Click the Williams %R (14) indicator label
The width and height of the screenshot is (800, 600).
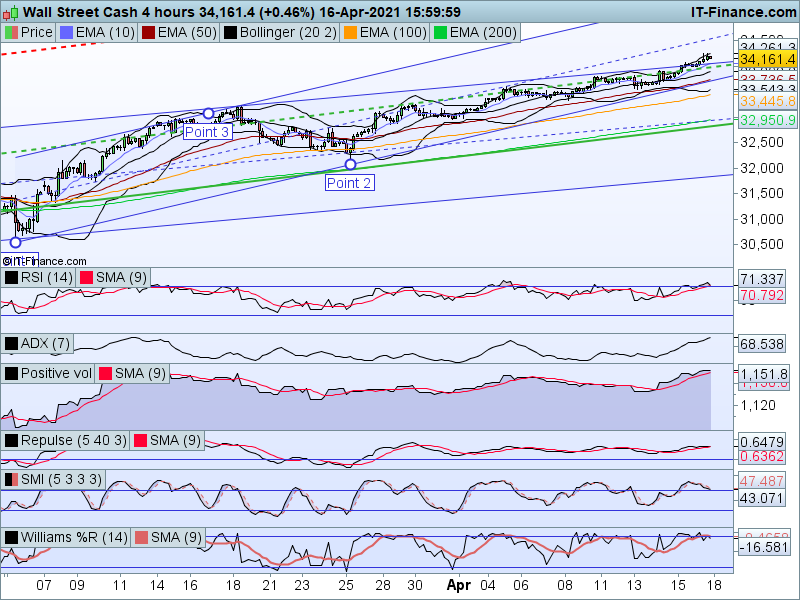coord(74,538)
